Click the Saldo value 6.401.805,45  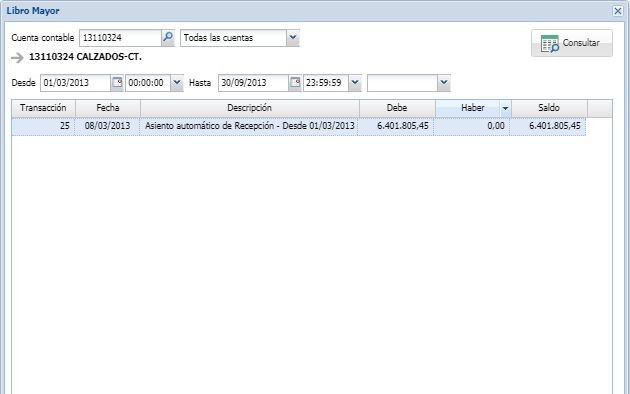(554, 126)
